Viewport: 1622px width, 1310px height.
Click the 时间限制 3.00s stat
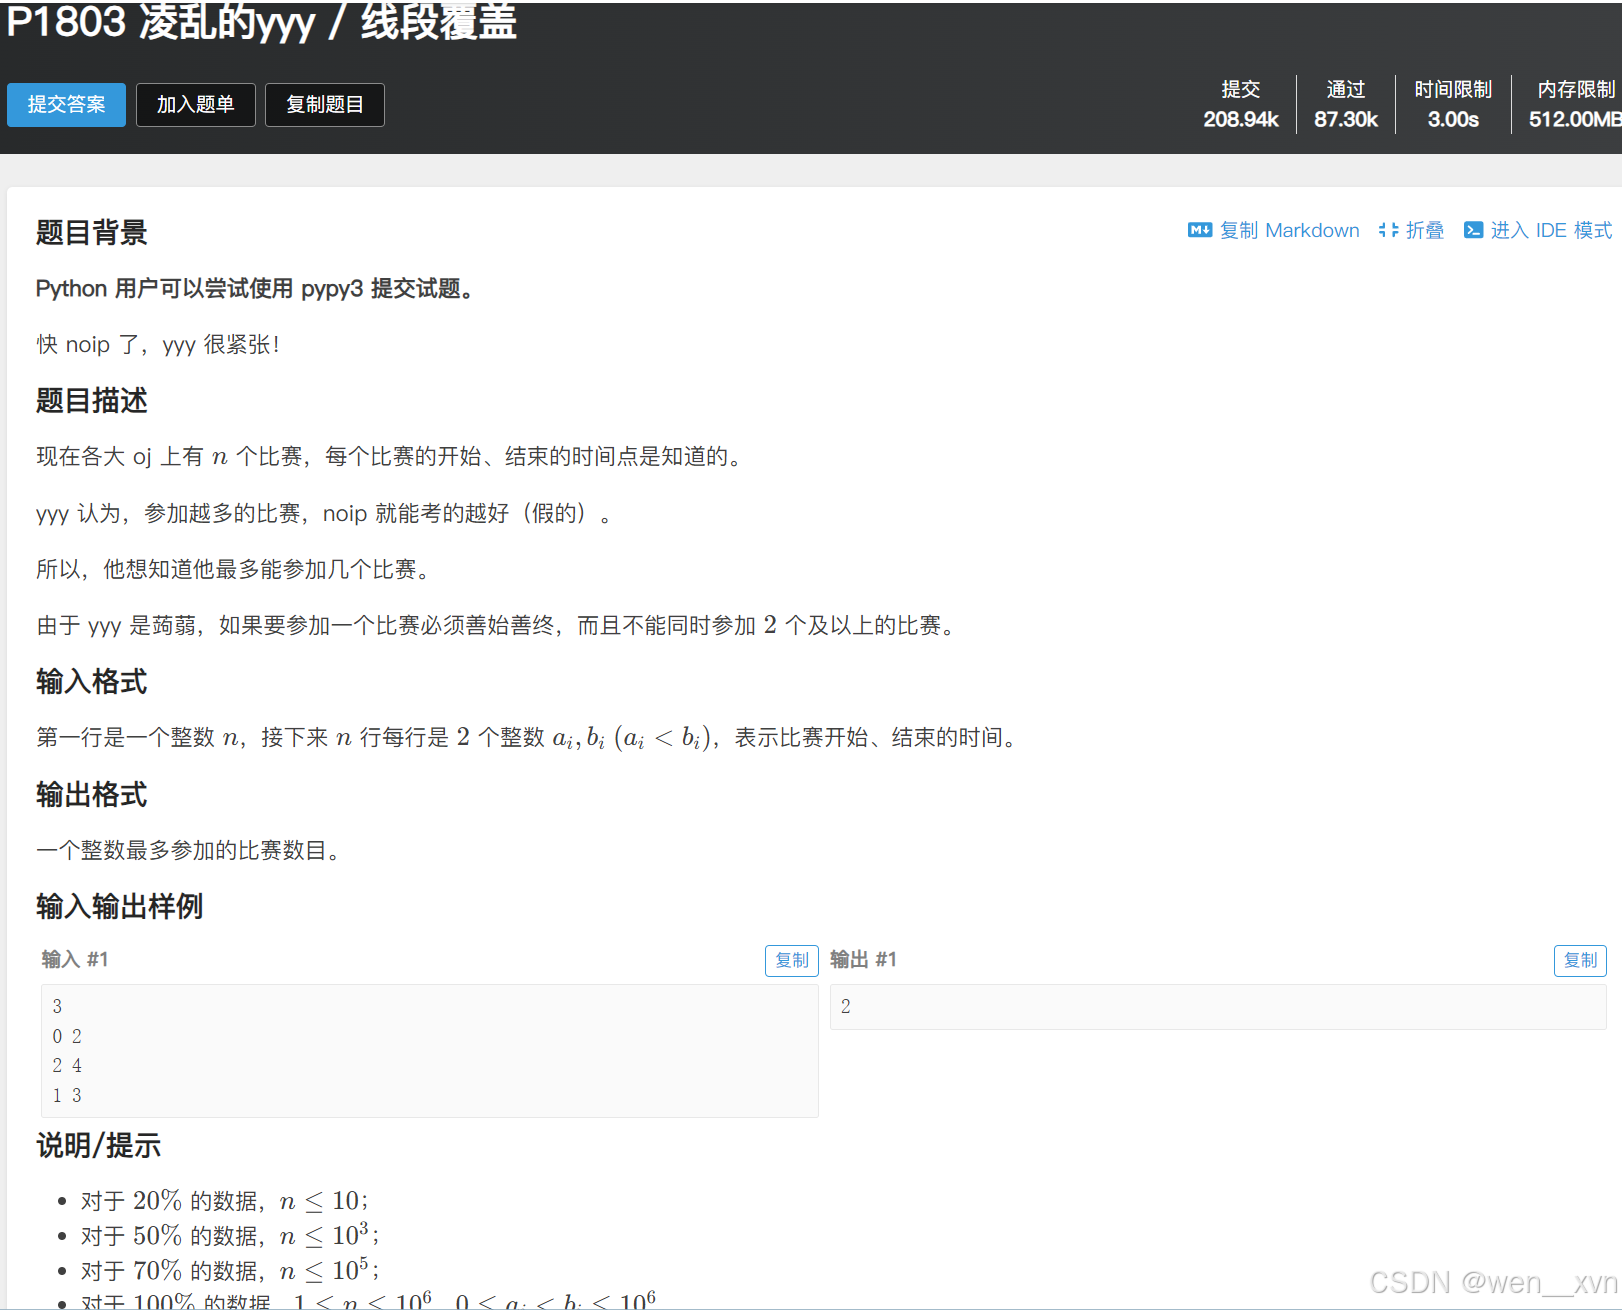pos(1453,104)
